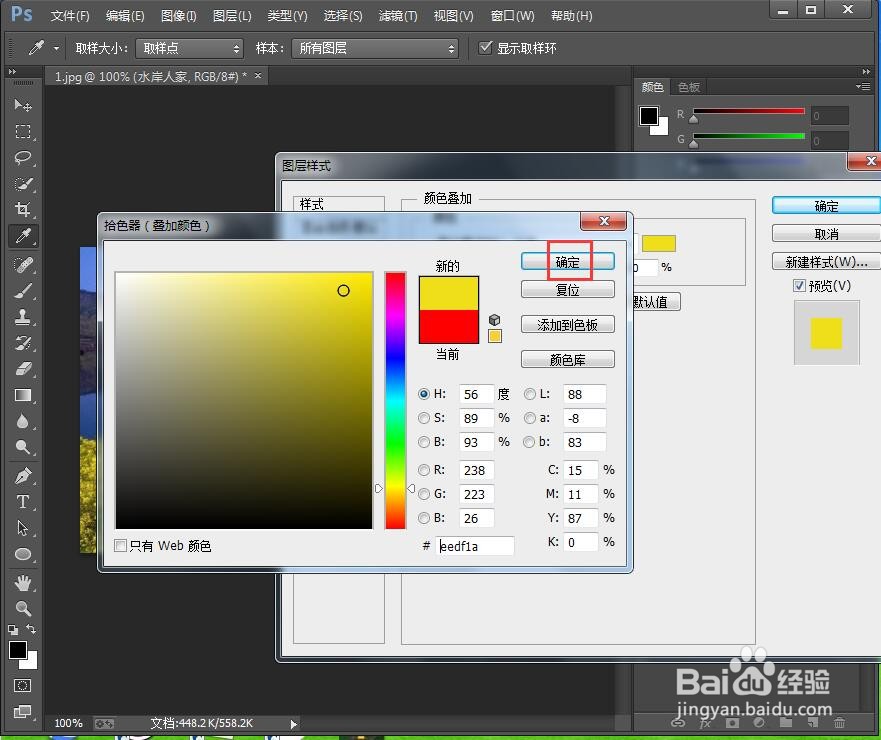
Task: Click the overlay color swatch in layer style
Action: click(x=659, y=244)
